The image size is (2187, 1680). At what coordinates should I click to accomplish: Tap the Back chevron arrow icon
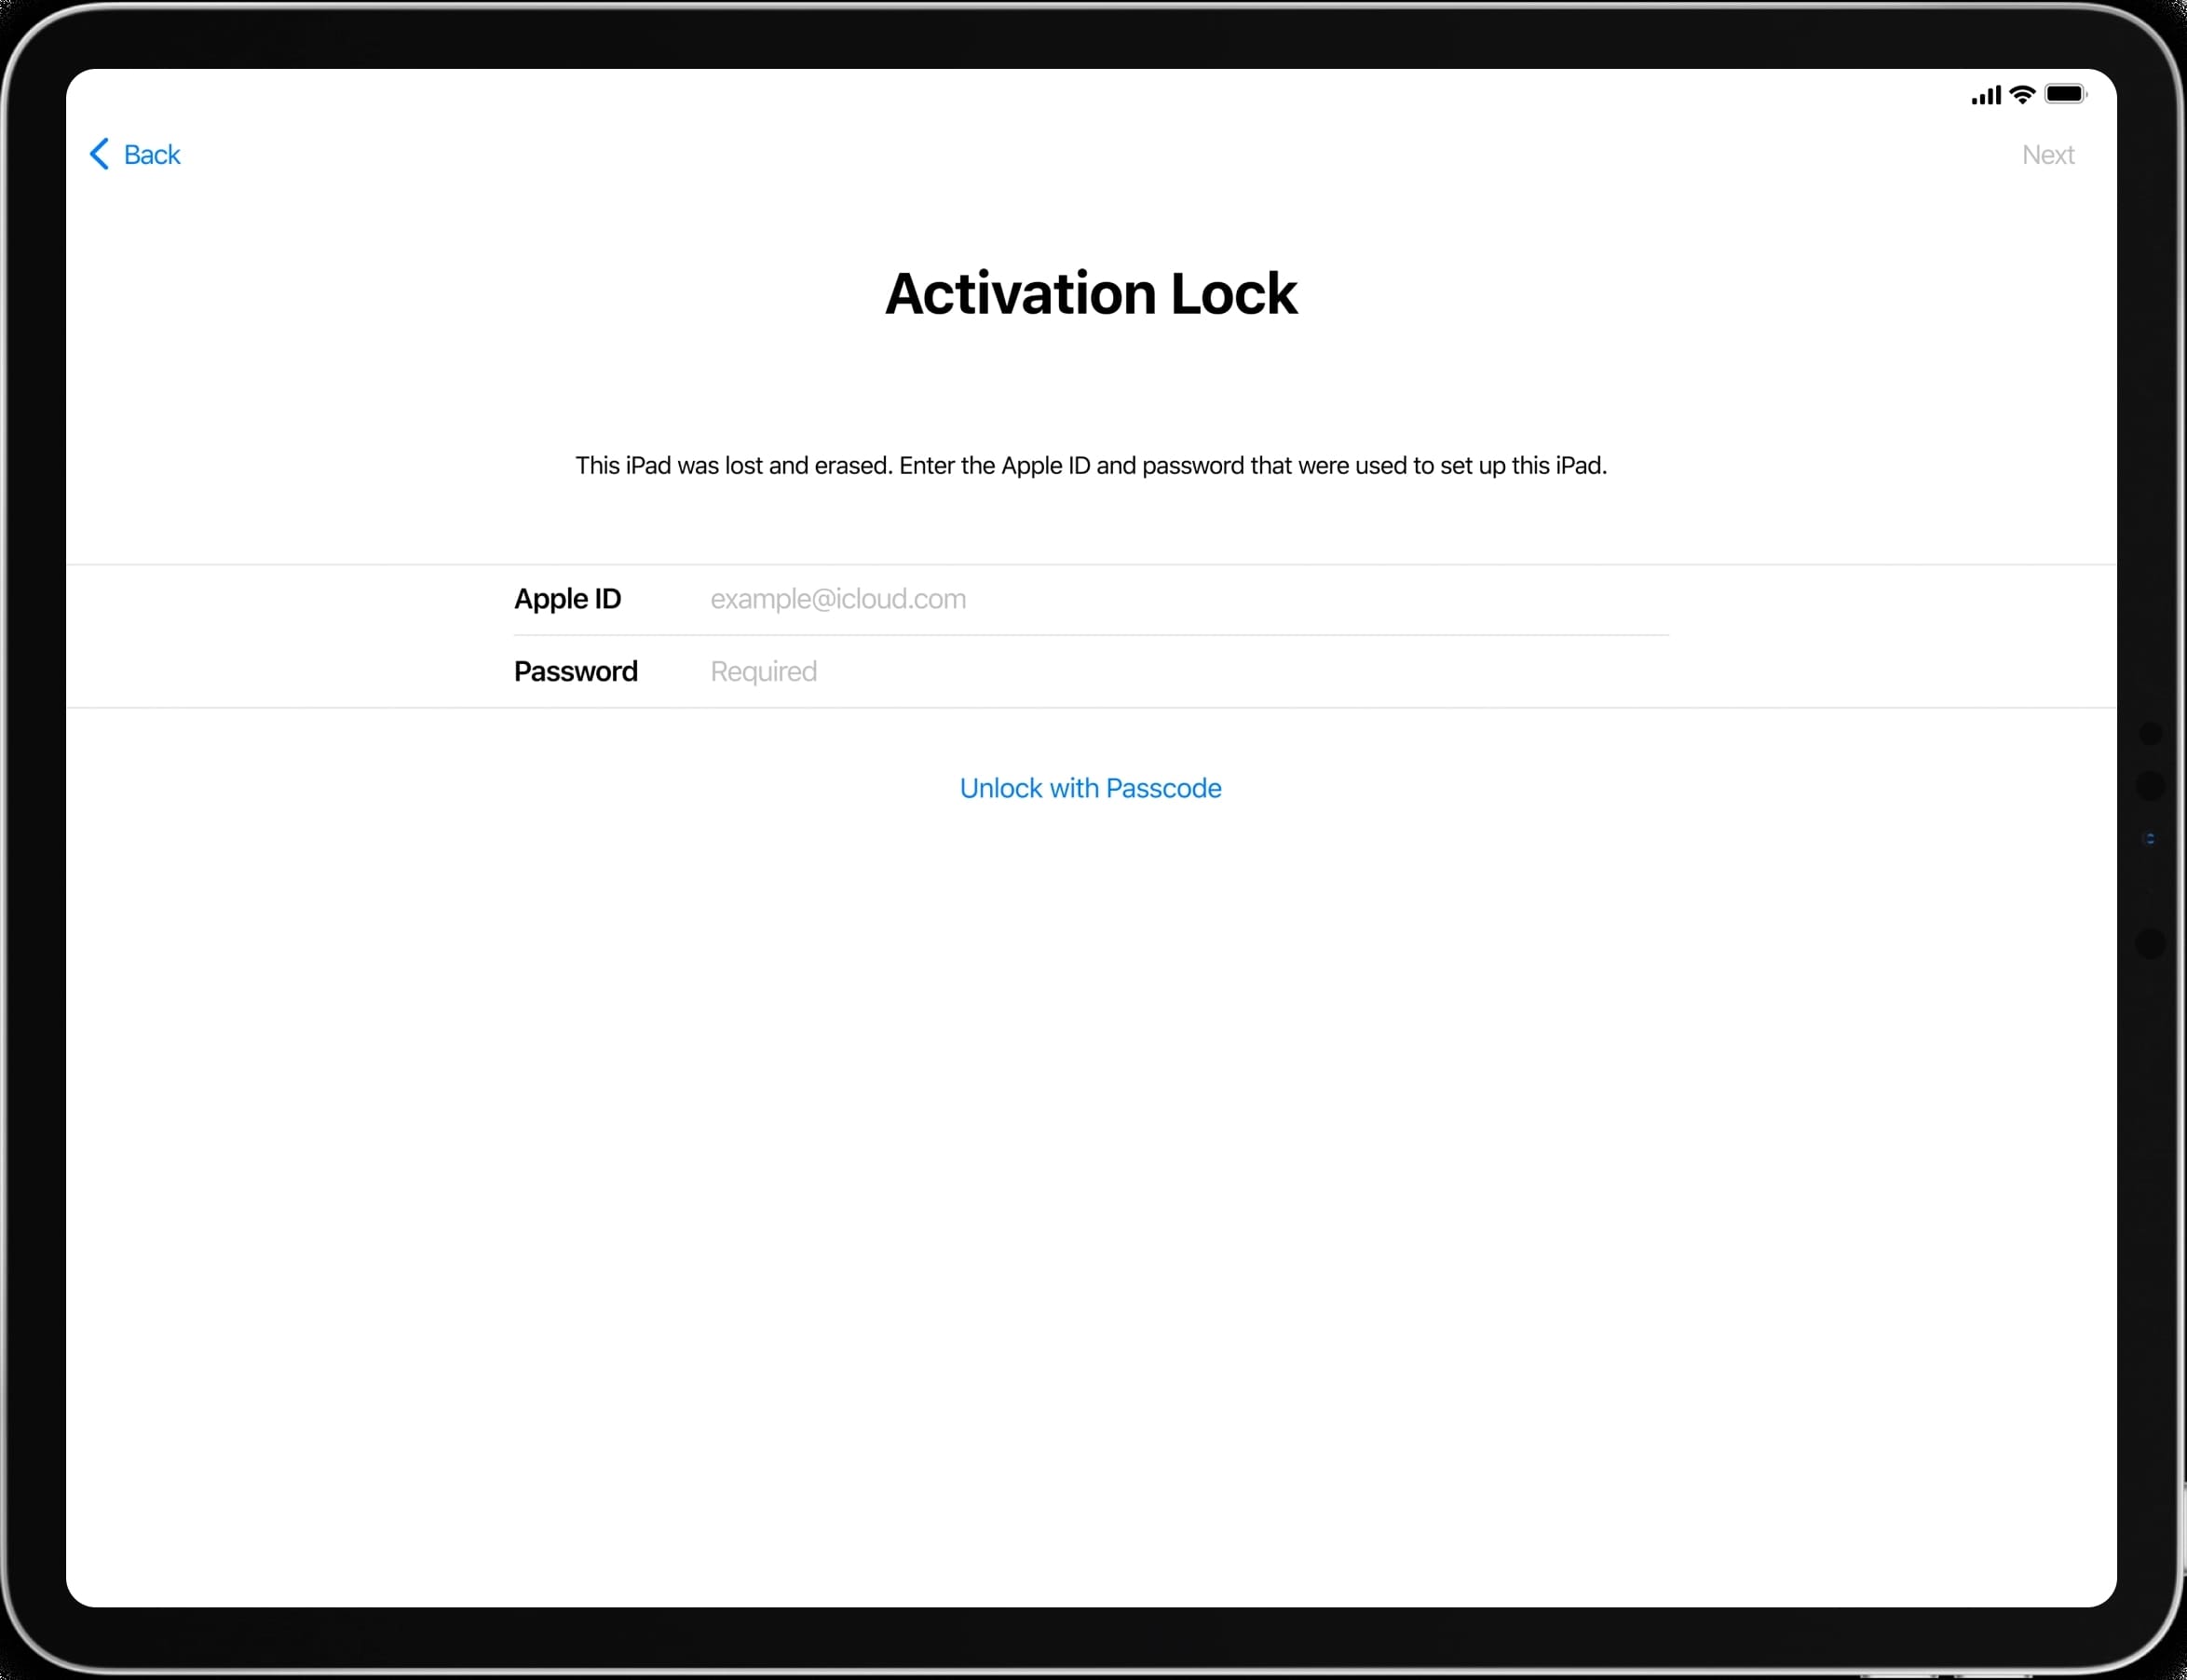pos(99,154)
